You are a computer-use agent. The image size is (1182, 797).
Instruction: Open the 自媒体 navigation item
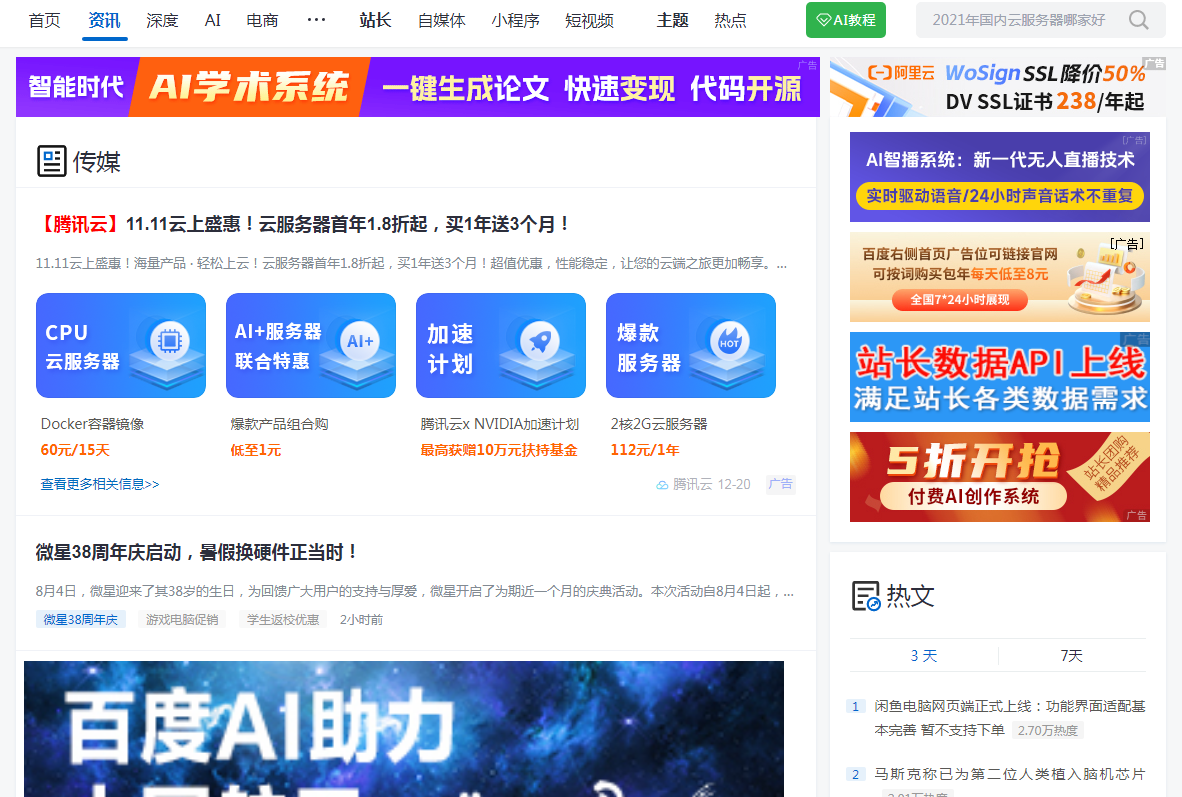coord(442,20)
